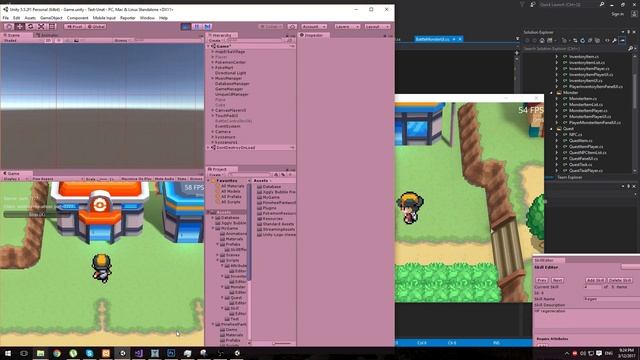Collapse the Game scene in Hierarchy

click(209, 47)
